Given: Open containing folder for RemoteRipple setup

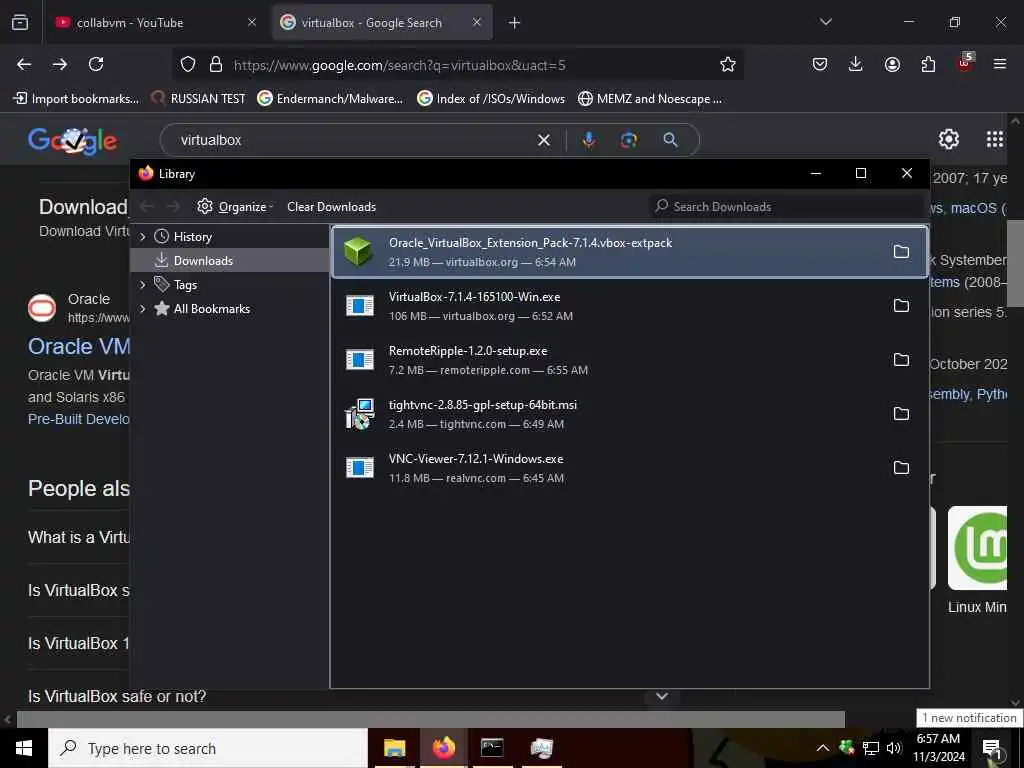Looking at the screenshot, I should point(901,360).
